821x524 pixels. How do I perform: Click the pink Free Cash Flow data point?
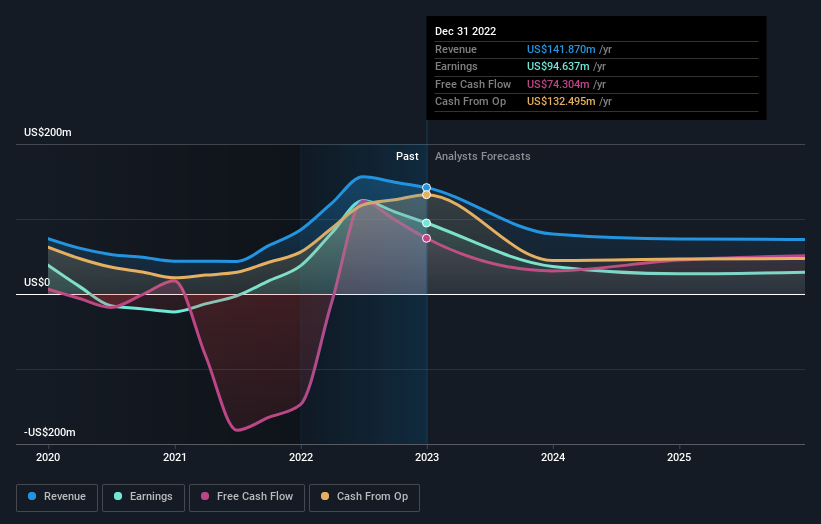427,238
